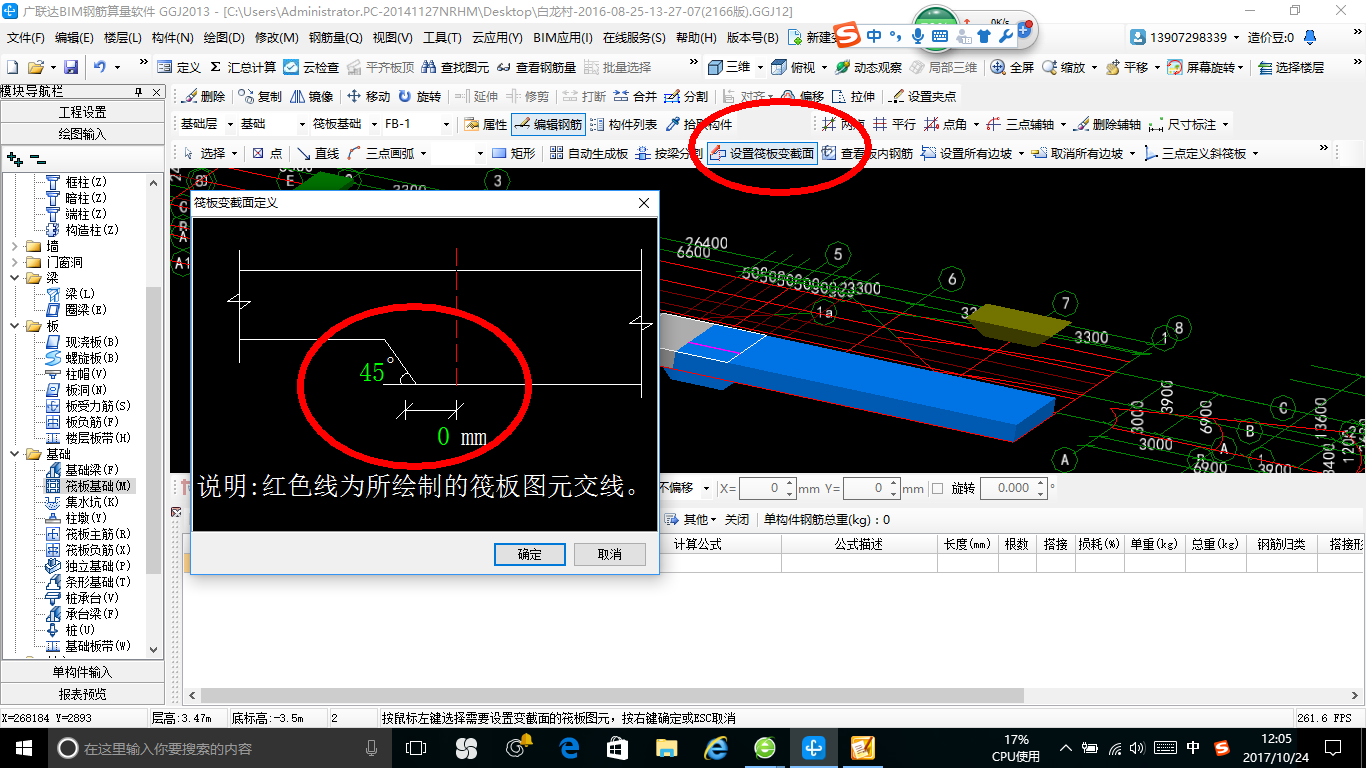Open Task View on the taskbar
Screen dimensions: 1366x768
[x=415, y=747]
